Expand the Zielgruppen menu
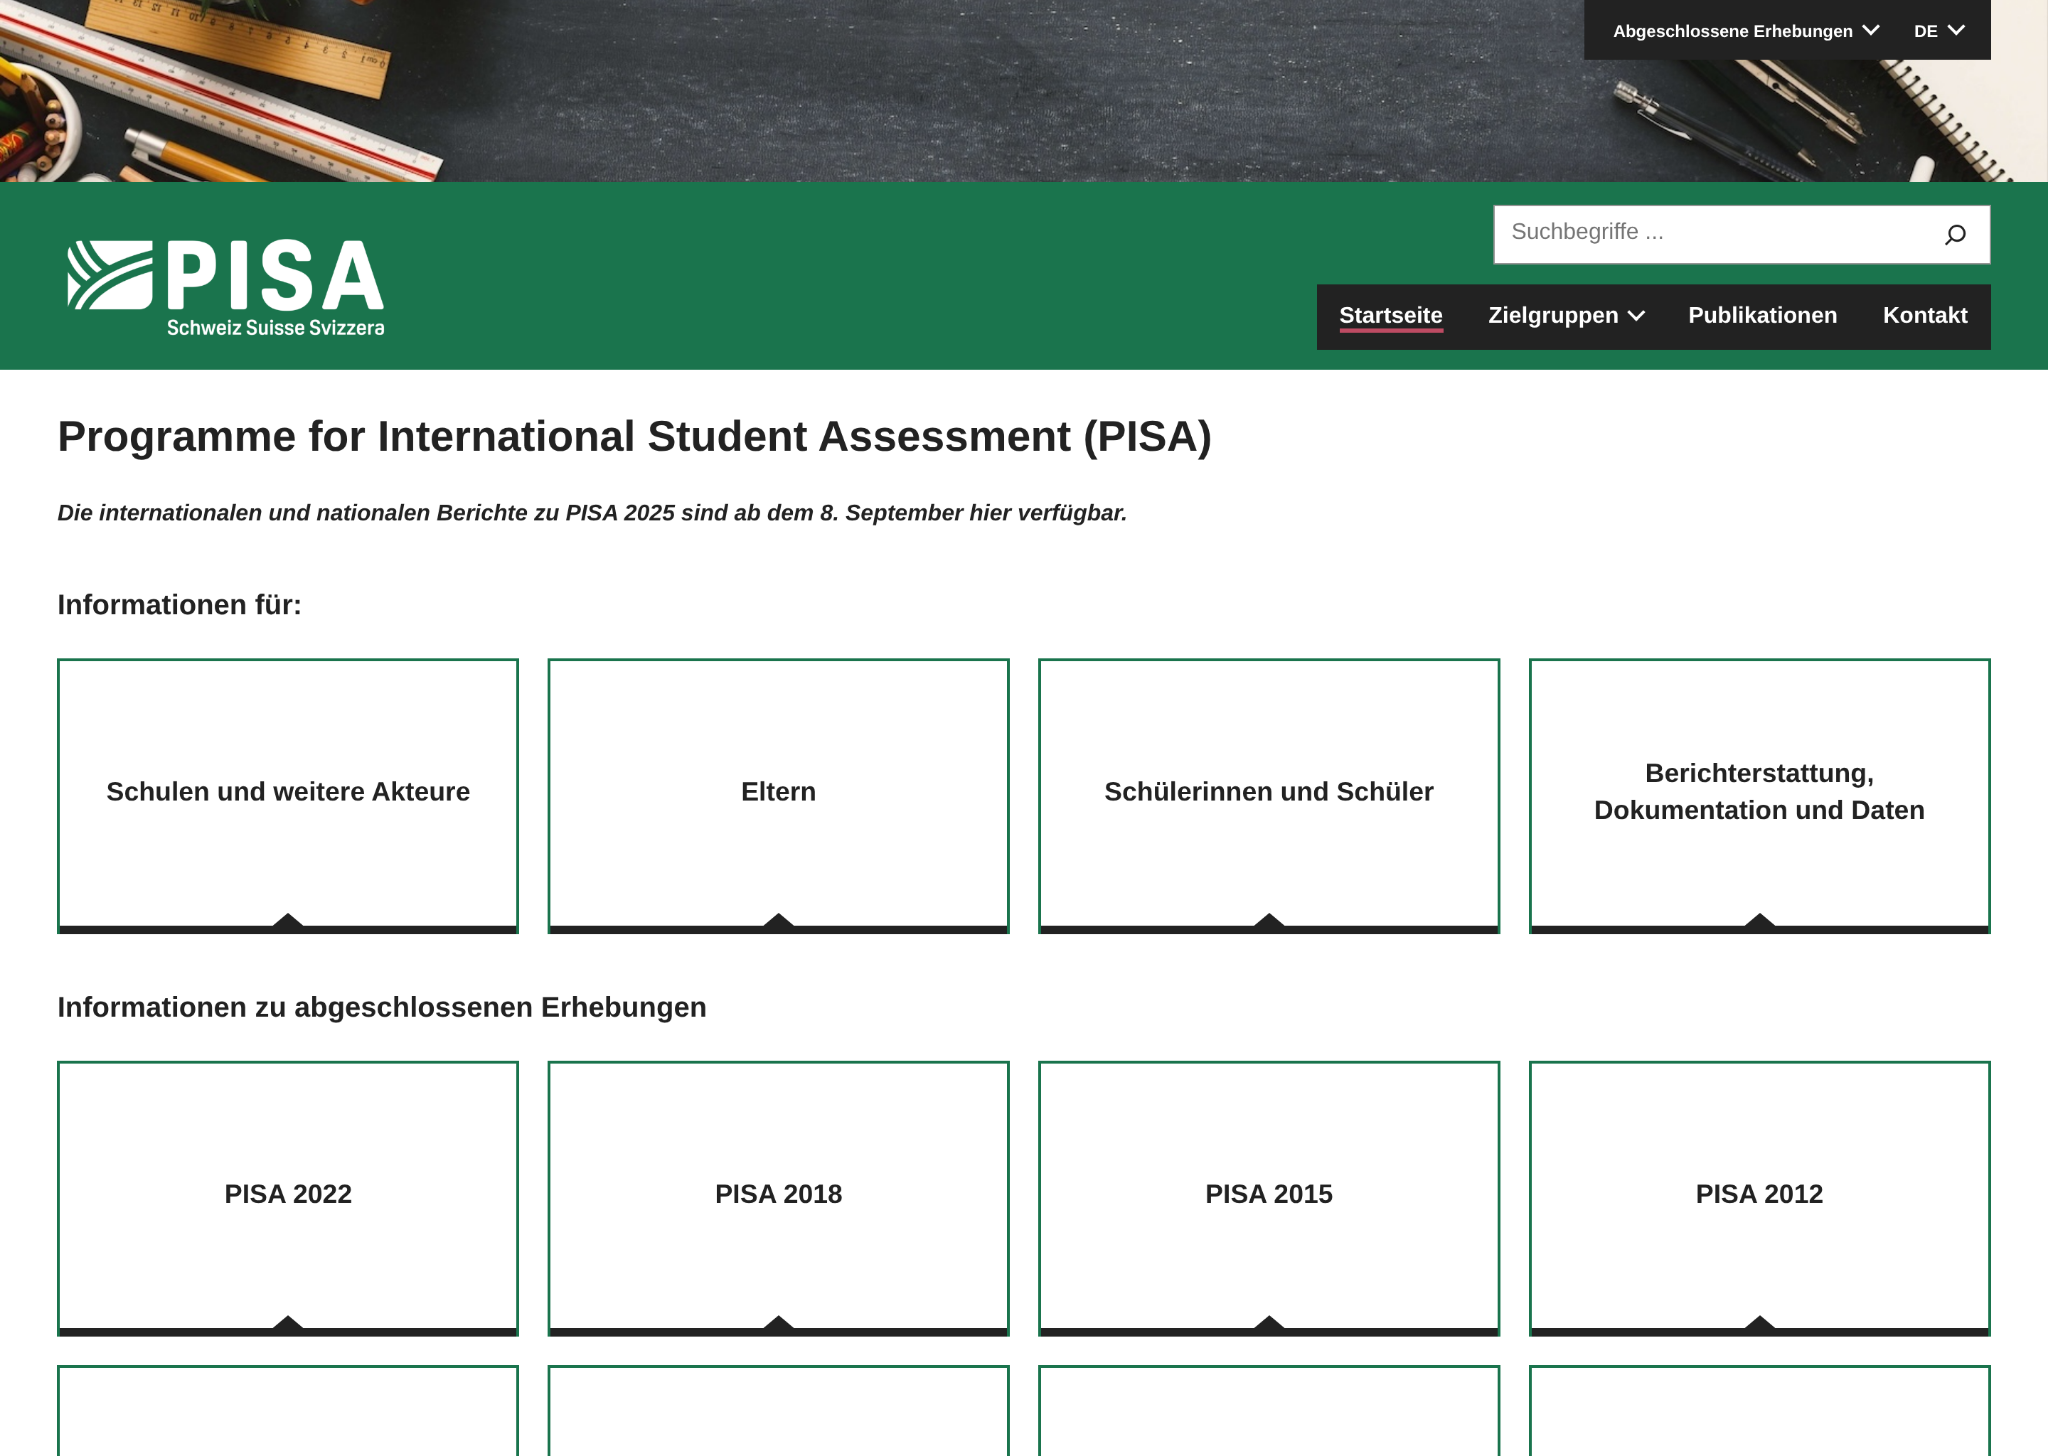The image size is (2048, 1456). point(1566,316)
